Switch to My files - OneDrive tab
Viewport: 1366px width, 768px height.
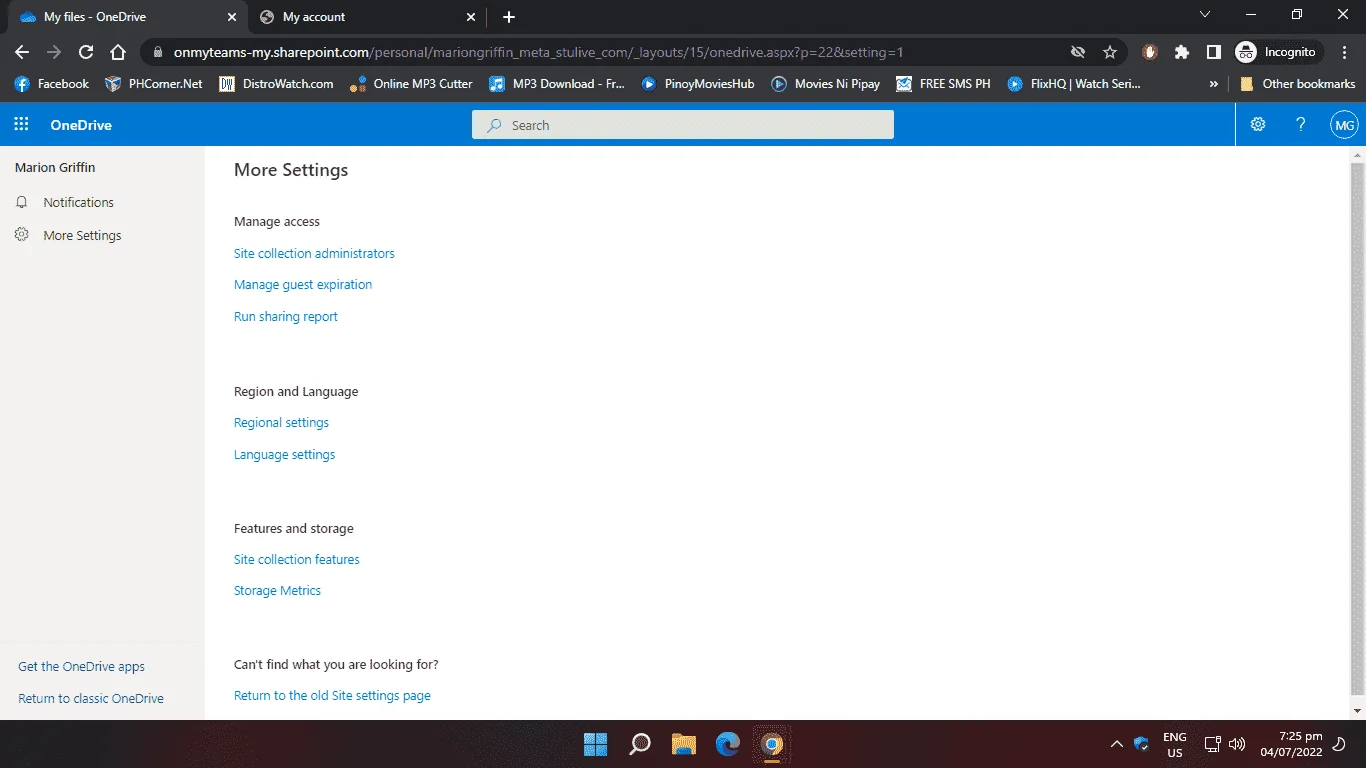coord(126,17)
